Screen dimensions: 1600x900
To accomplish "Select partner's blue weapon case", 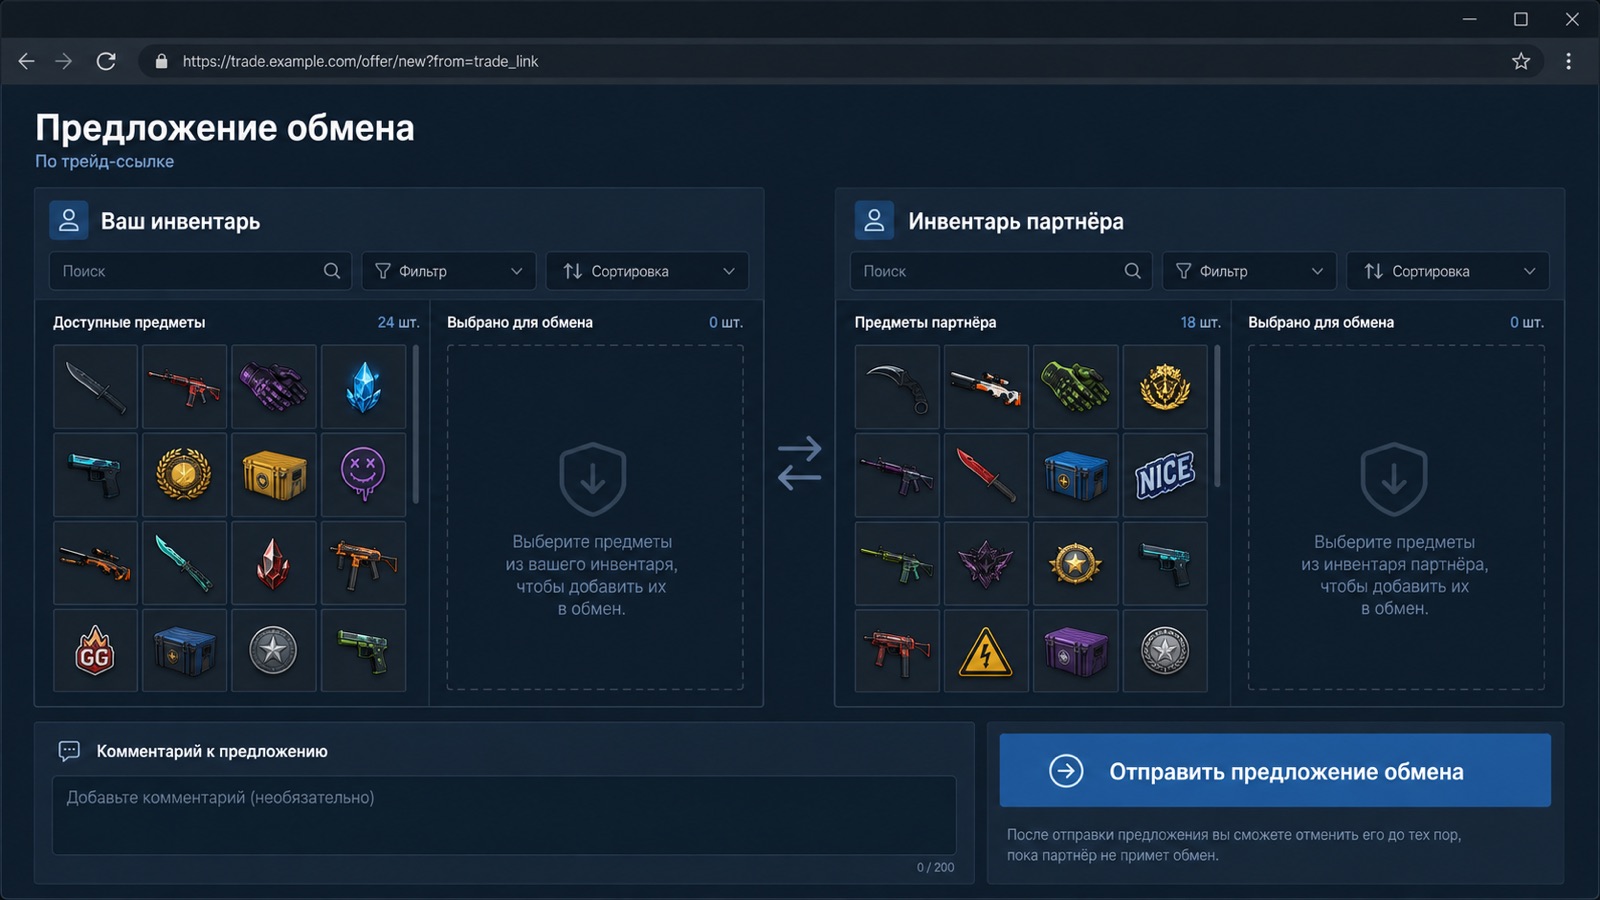I will point(1075,475).
